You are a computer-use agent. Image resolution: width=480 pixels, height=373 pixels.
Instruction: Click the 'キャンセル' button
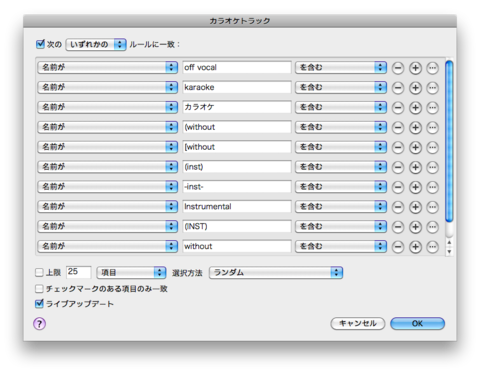click(x=358, y=323)
